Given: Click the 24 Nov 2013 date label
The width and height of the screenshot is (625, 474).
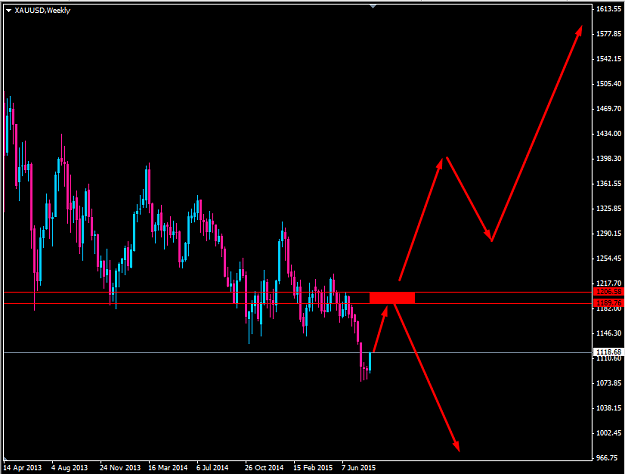Looking at the screenshot, I should tap(120, 468).
